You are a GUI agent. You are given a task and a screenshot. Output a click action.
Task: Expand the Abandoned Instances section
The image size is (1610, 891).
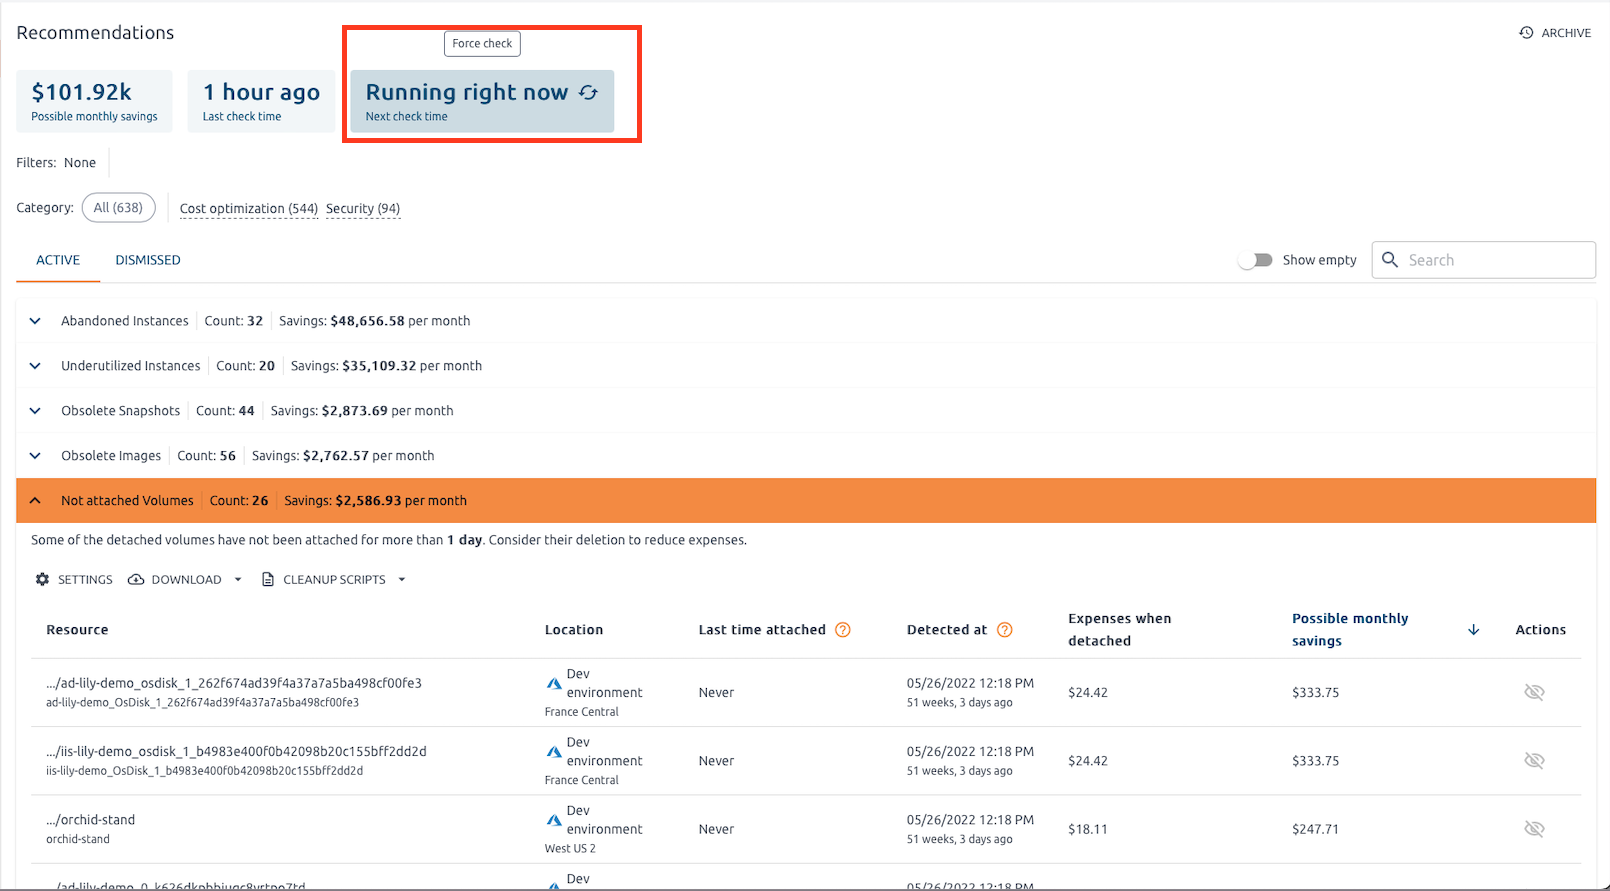35,321
